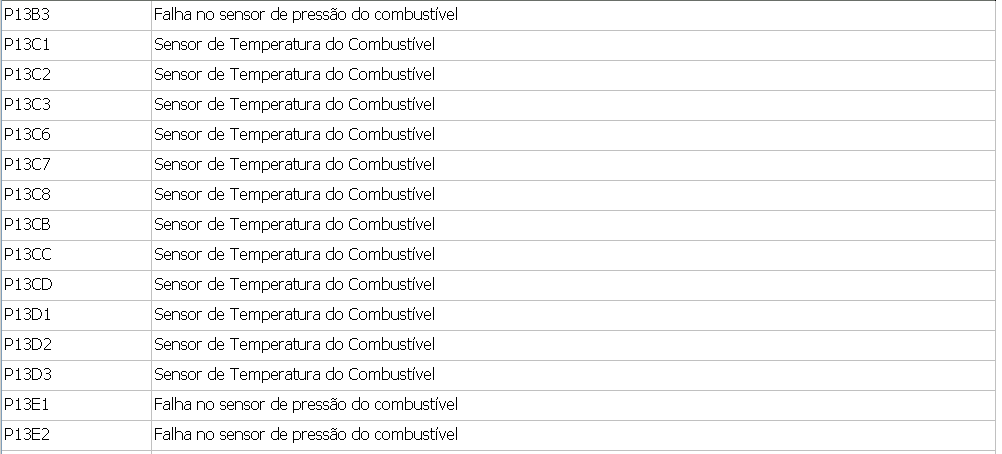This screenshot has width=1002, height=454.
Task: Select the P13B3 code cell
Action: (x=27, y=15)
